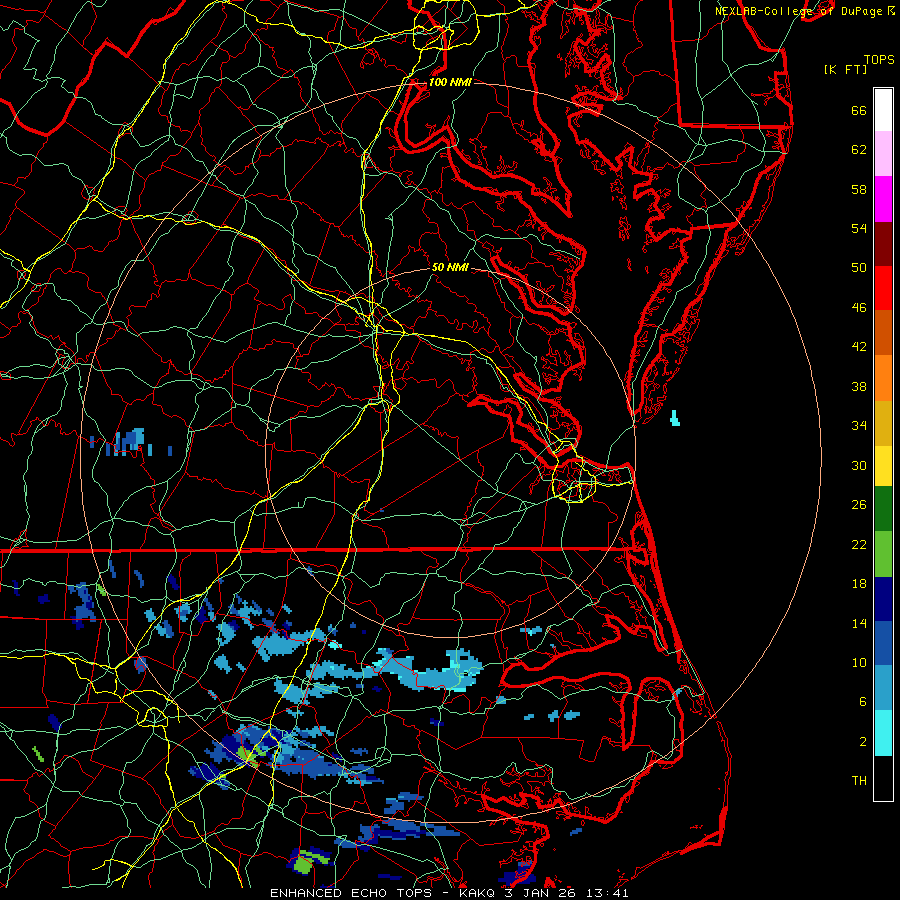This screenshot has height=900, width=900.
Task: Click the 42 legend value
Action: 859,347
